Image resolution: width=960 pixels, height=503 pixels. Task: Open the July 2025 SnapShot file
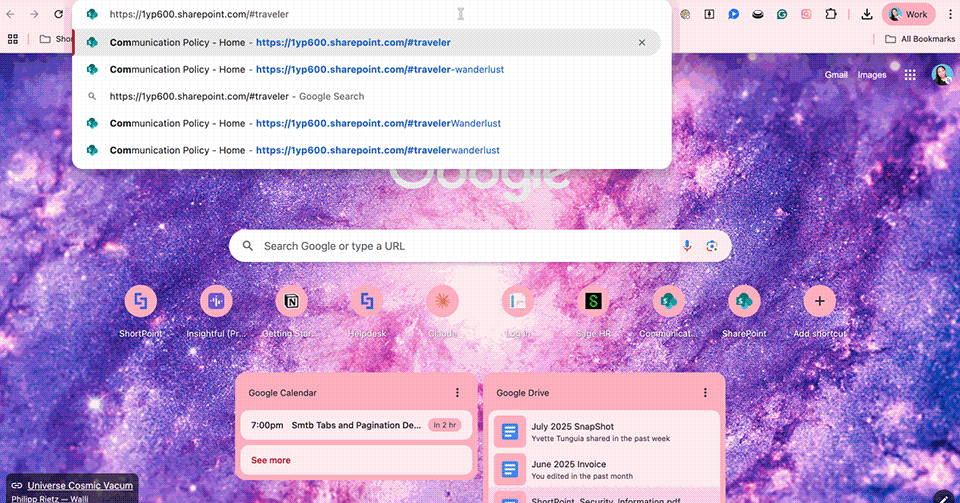pyautogui.click(x=604, y=432)
